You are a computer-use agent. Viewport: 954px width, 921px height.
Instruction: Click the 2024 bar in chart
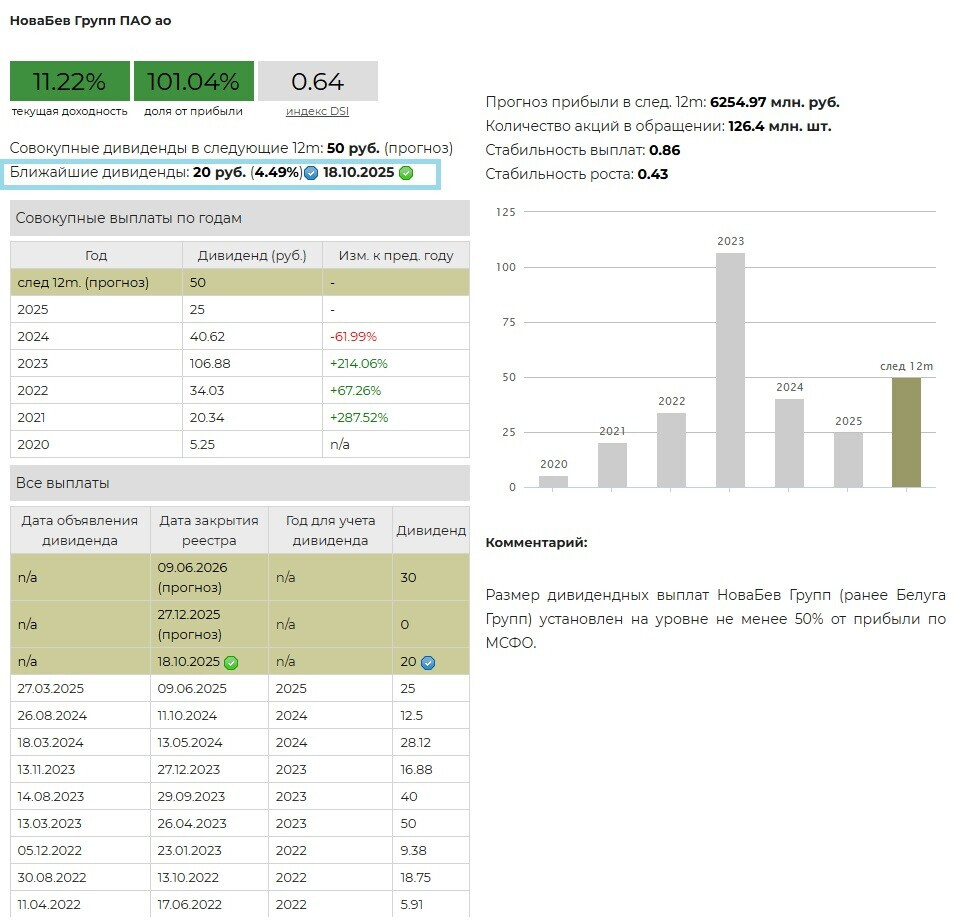(789, 443)
